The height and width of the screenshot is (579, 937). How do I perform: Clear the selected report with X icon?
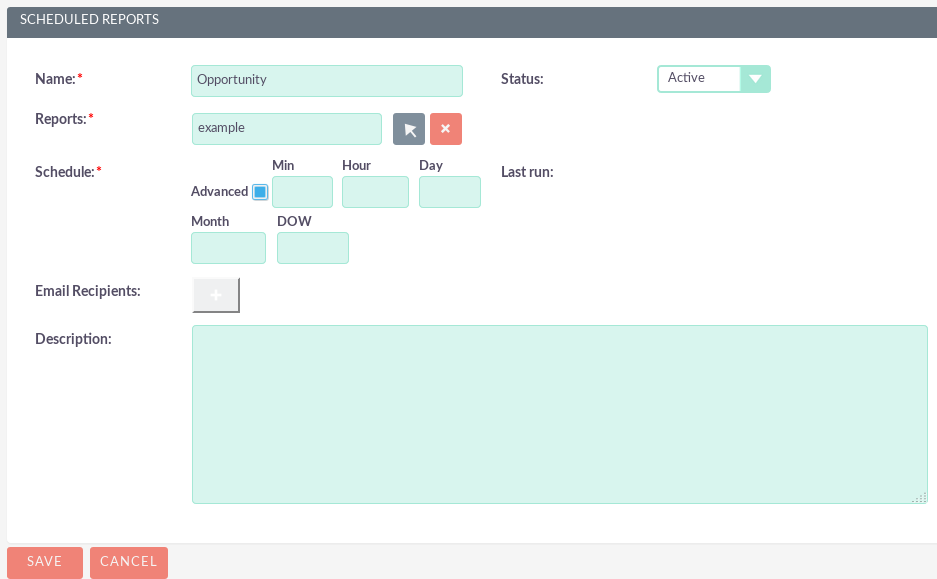[446, 129]
